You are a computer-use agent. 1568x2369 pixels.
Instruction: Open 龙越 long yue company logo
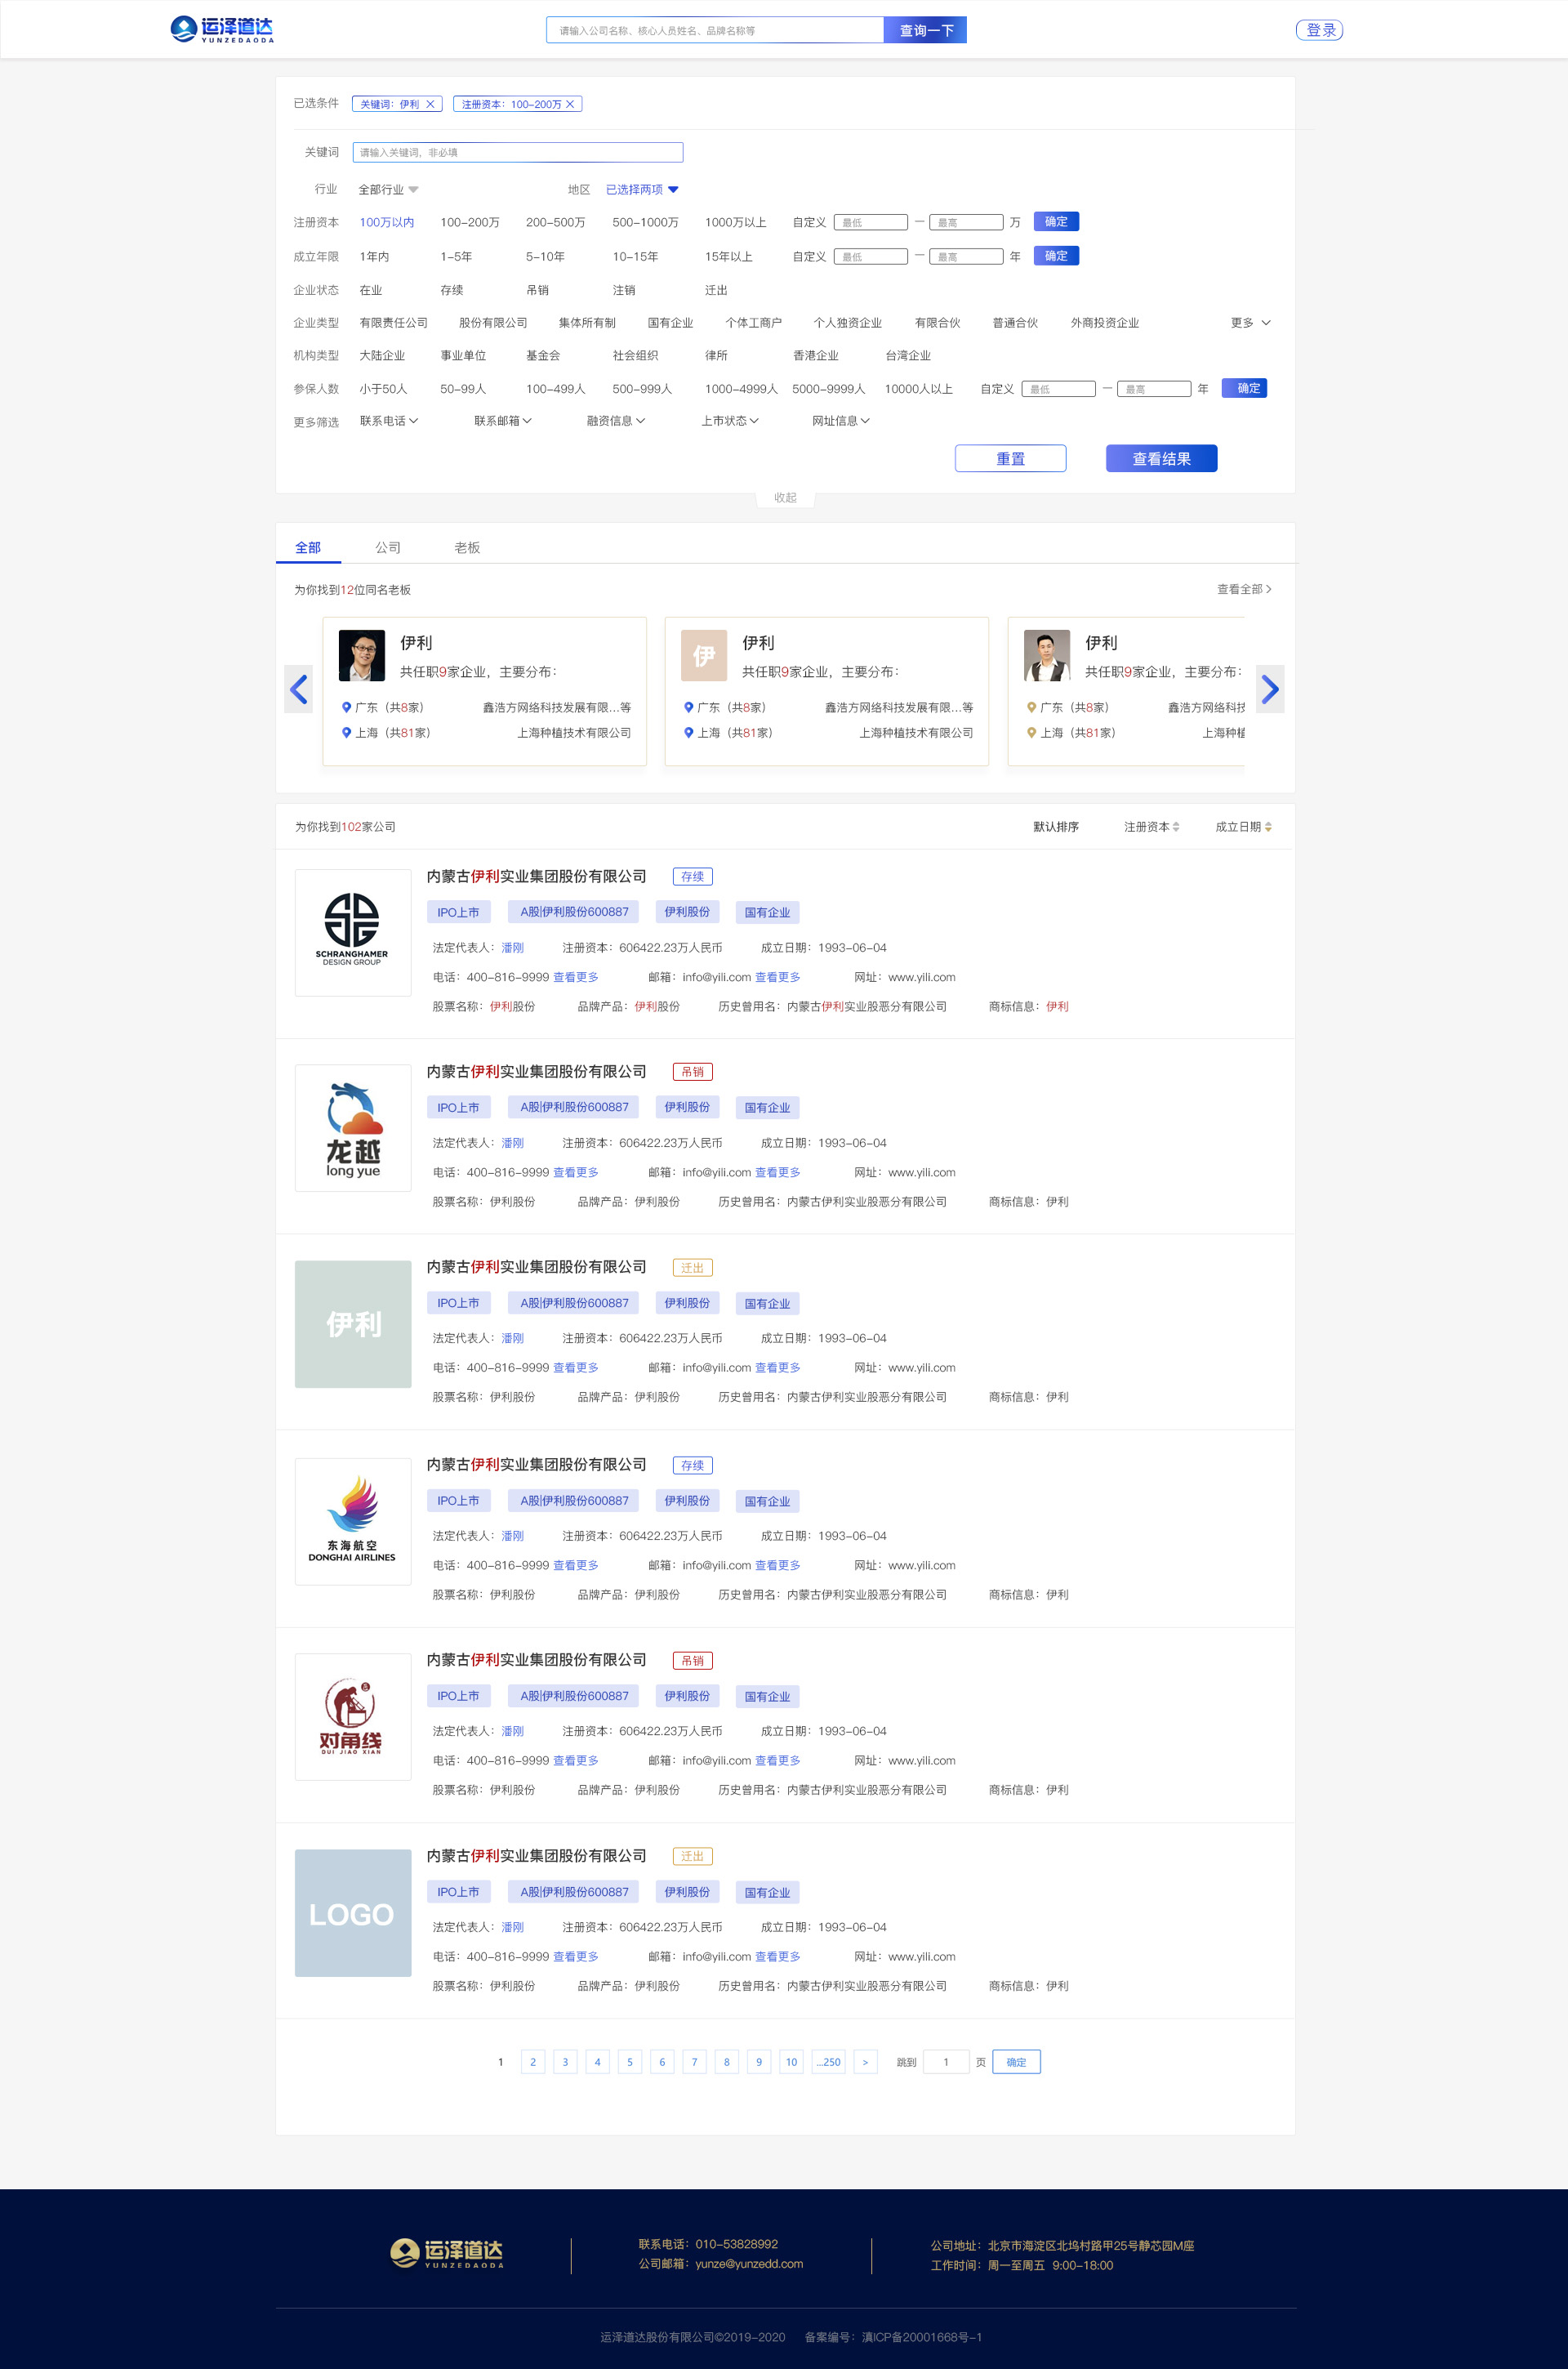[353, 1127]
